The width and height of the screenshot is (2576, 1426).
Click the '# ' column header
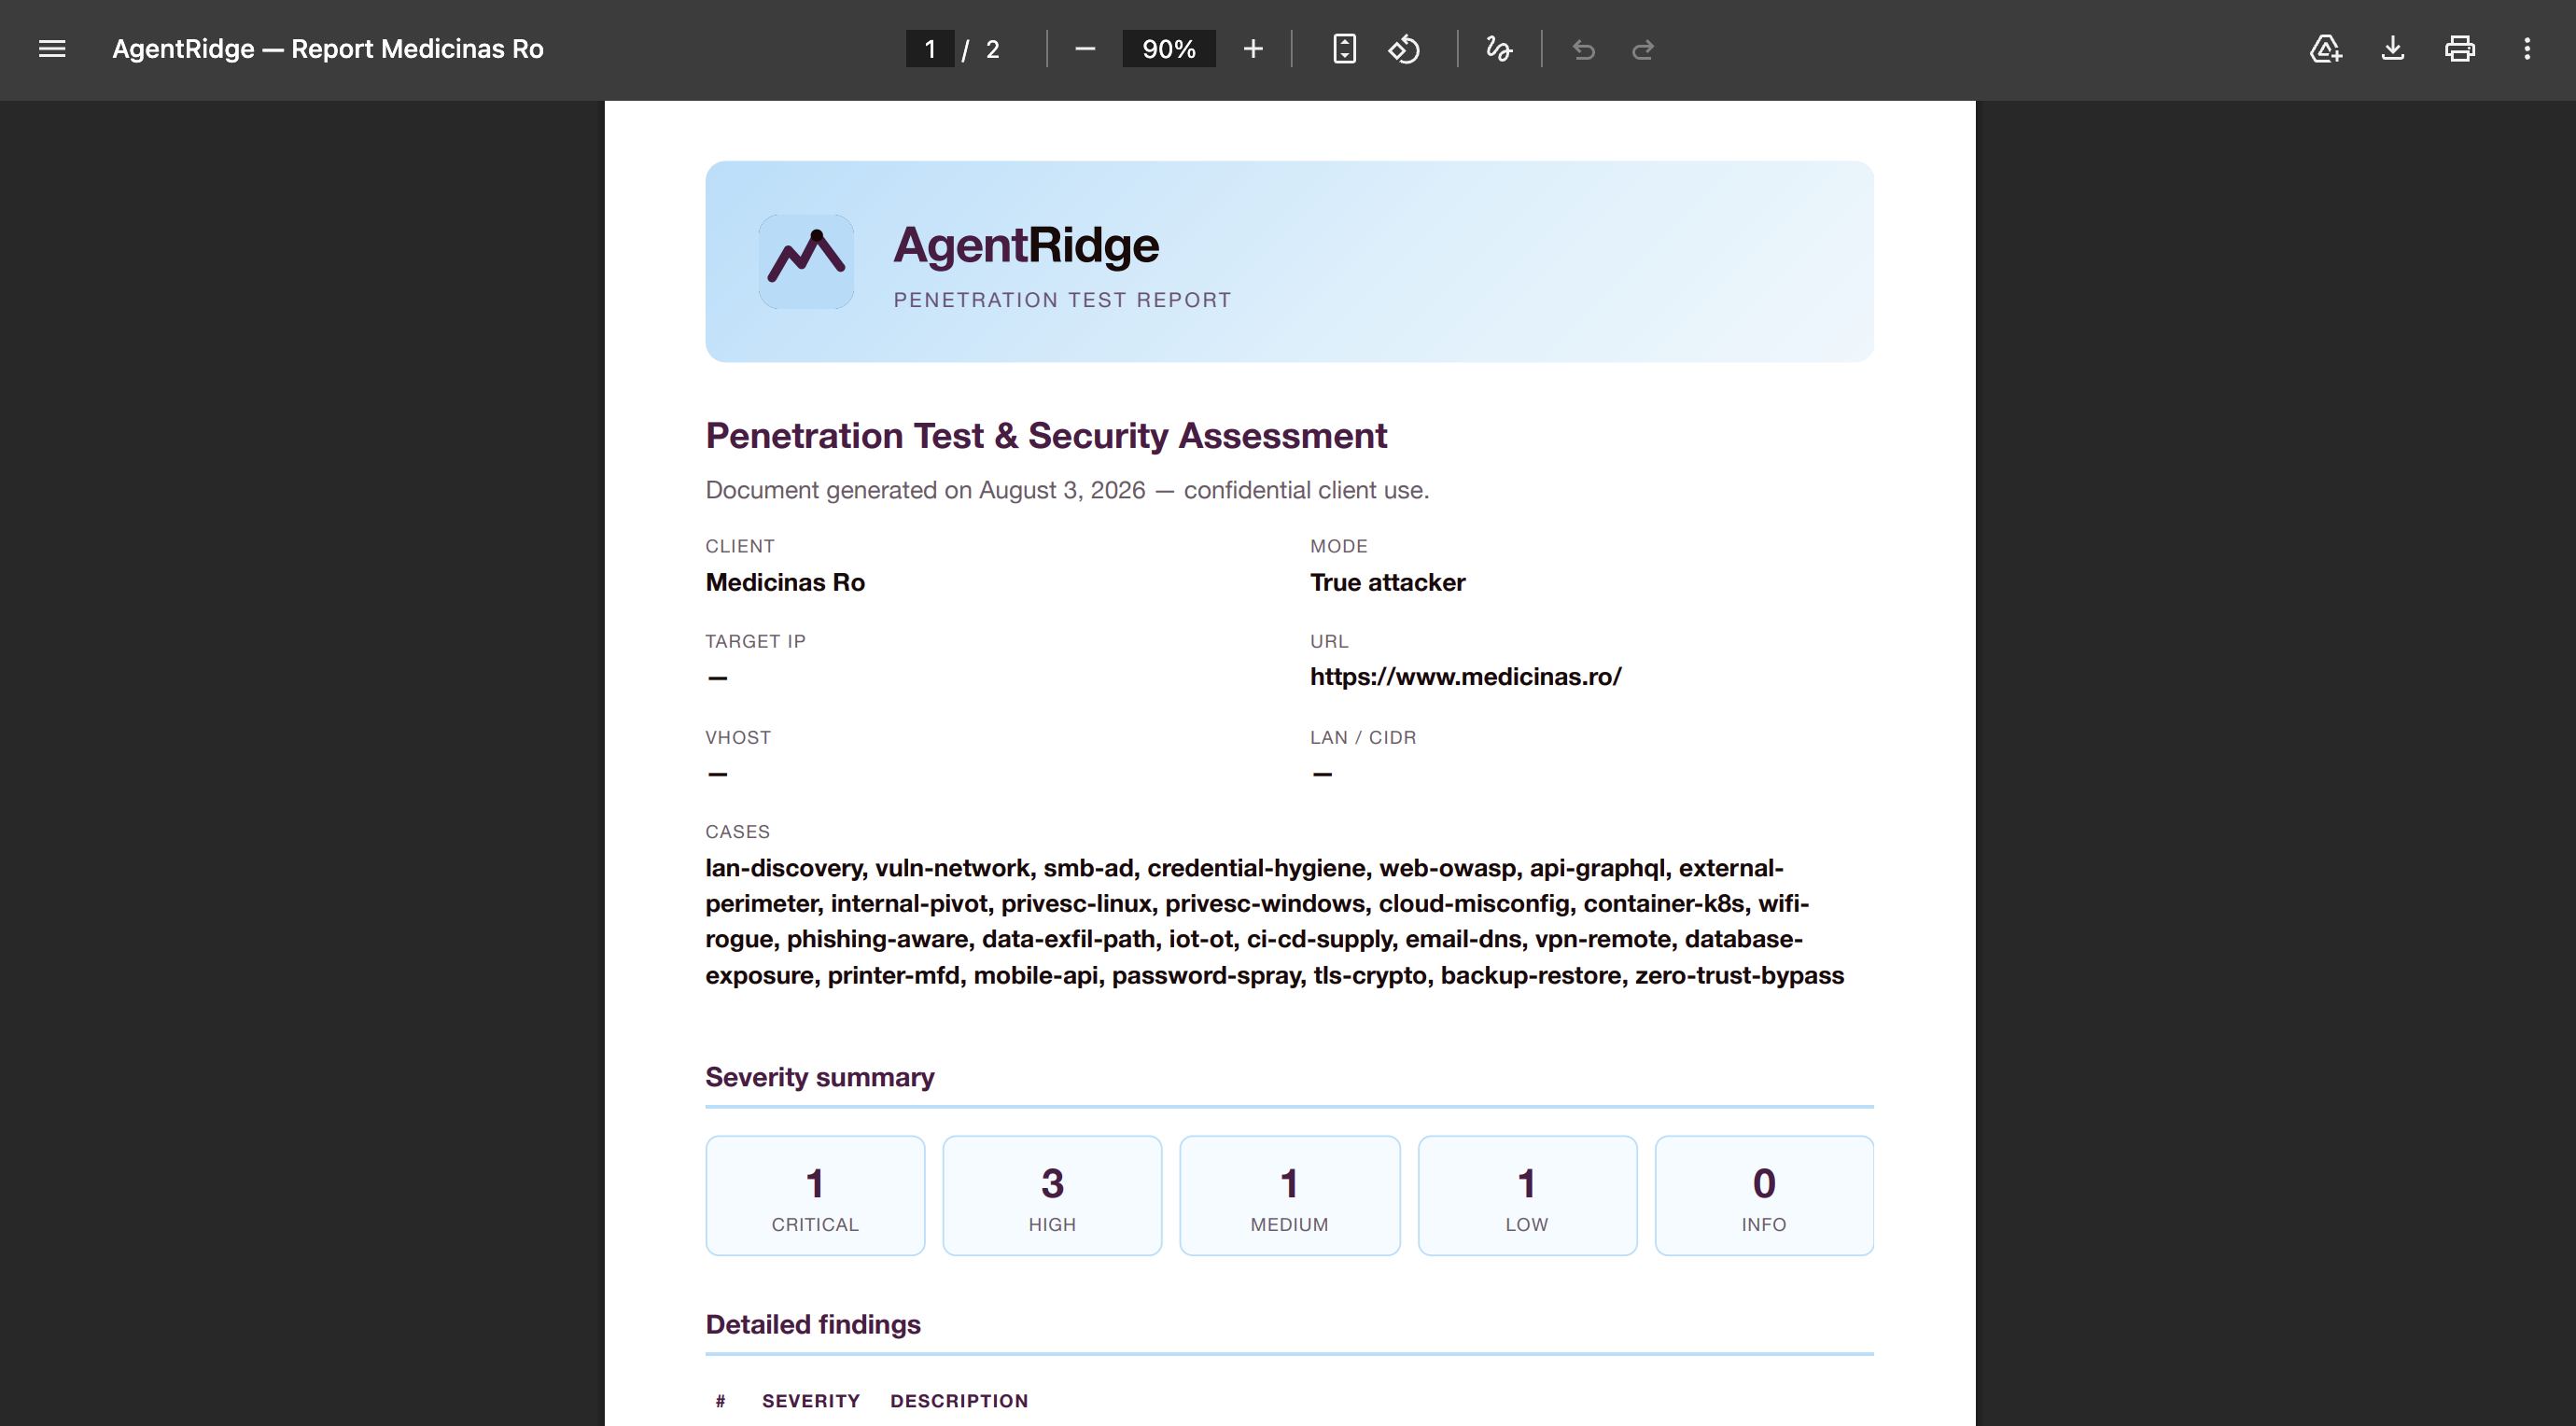720,1401
